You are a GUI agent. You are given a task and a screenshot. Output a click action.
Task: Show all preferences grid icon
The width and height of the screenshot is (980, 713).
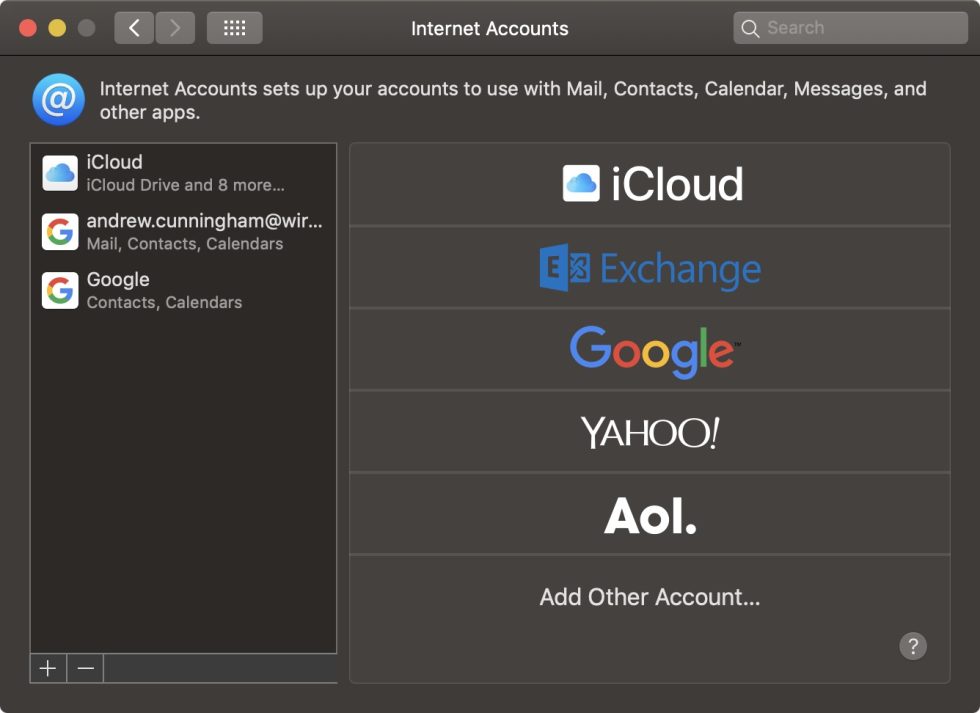[x=234, y=28]
